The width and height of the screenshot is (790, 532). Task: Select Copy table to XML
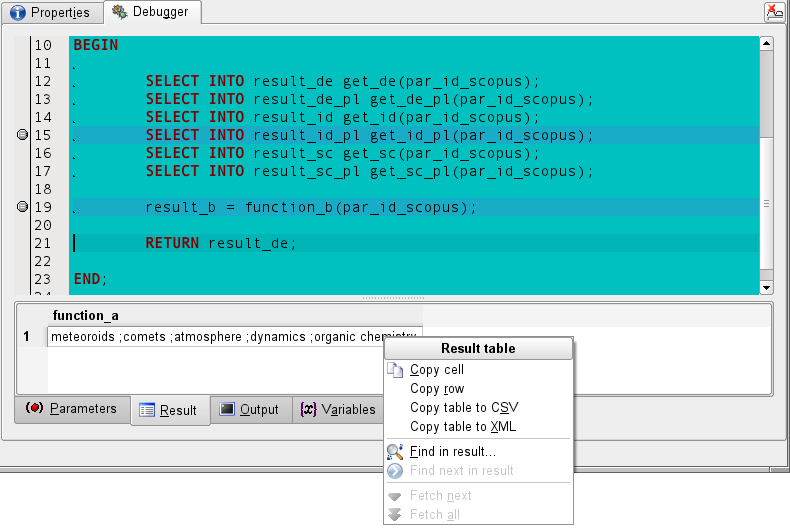coord(463,427)
